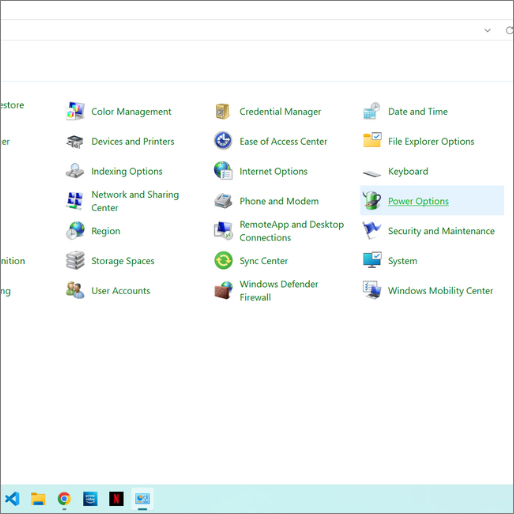Launch Visual Studio Code from the taskbar
The height and width of the screenshot is (514, 514).
point(12,499)
